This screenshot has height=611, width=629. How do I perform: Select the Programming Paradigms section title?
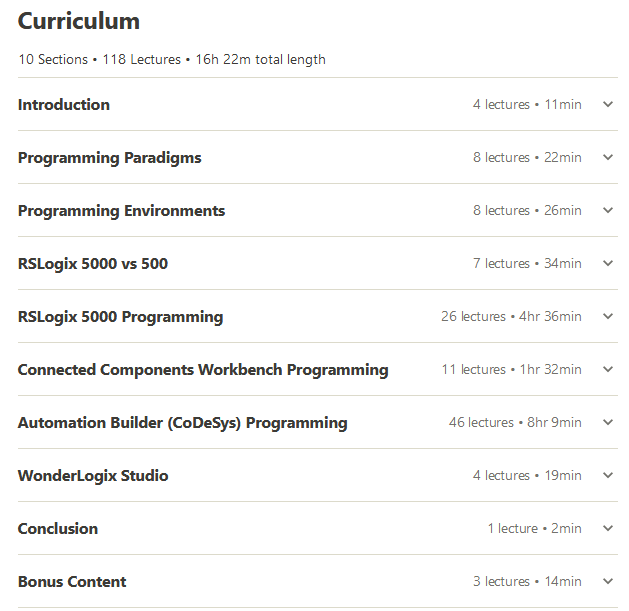(x=109, y=157)
